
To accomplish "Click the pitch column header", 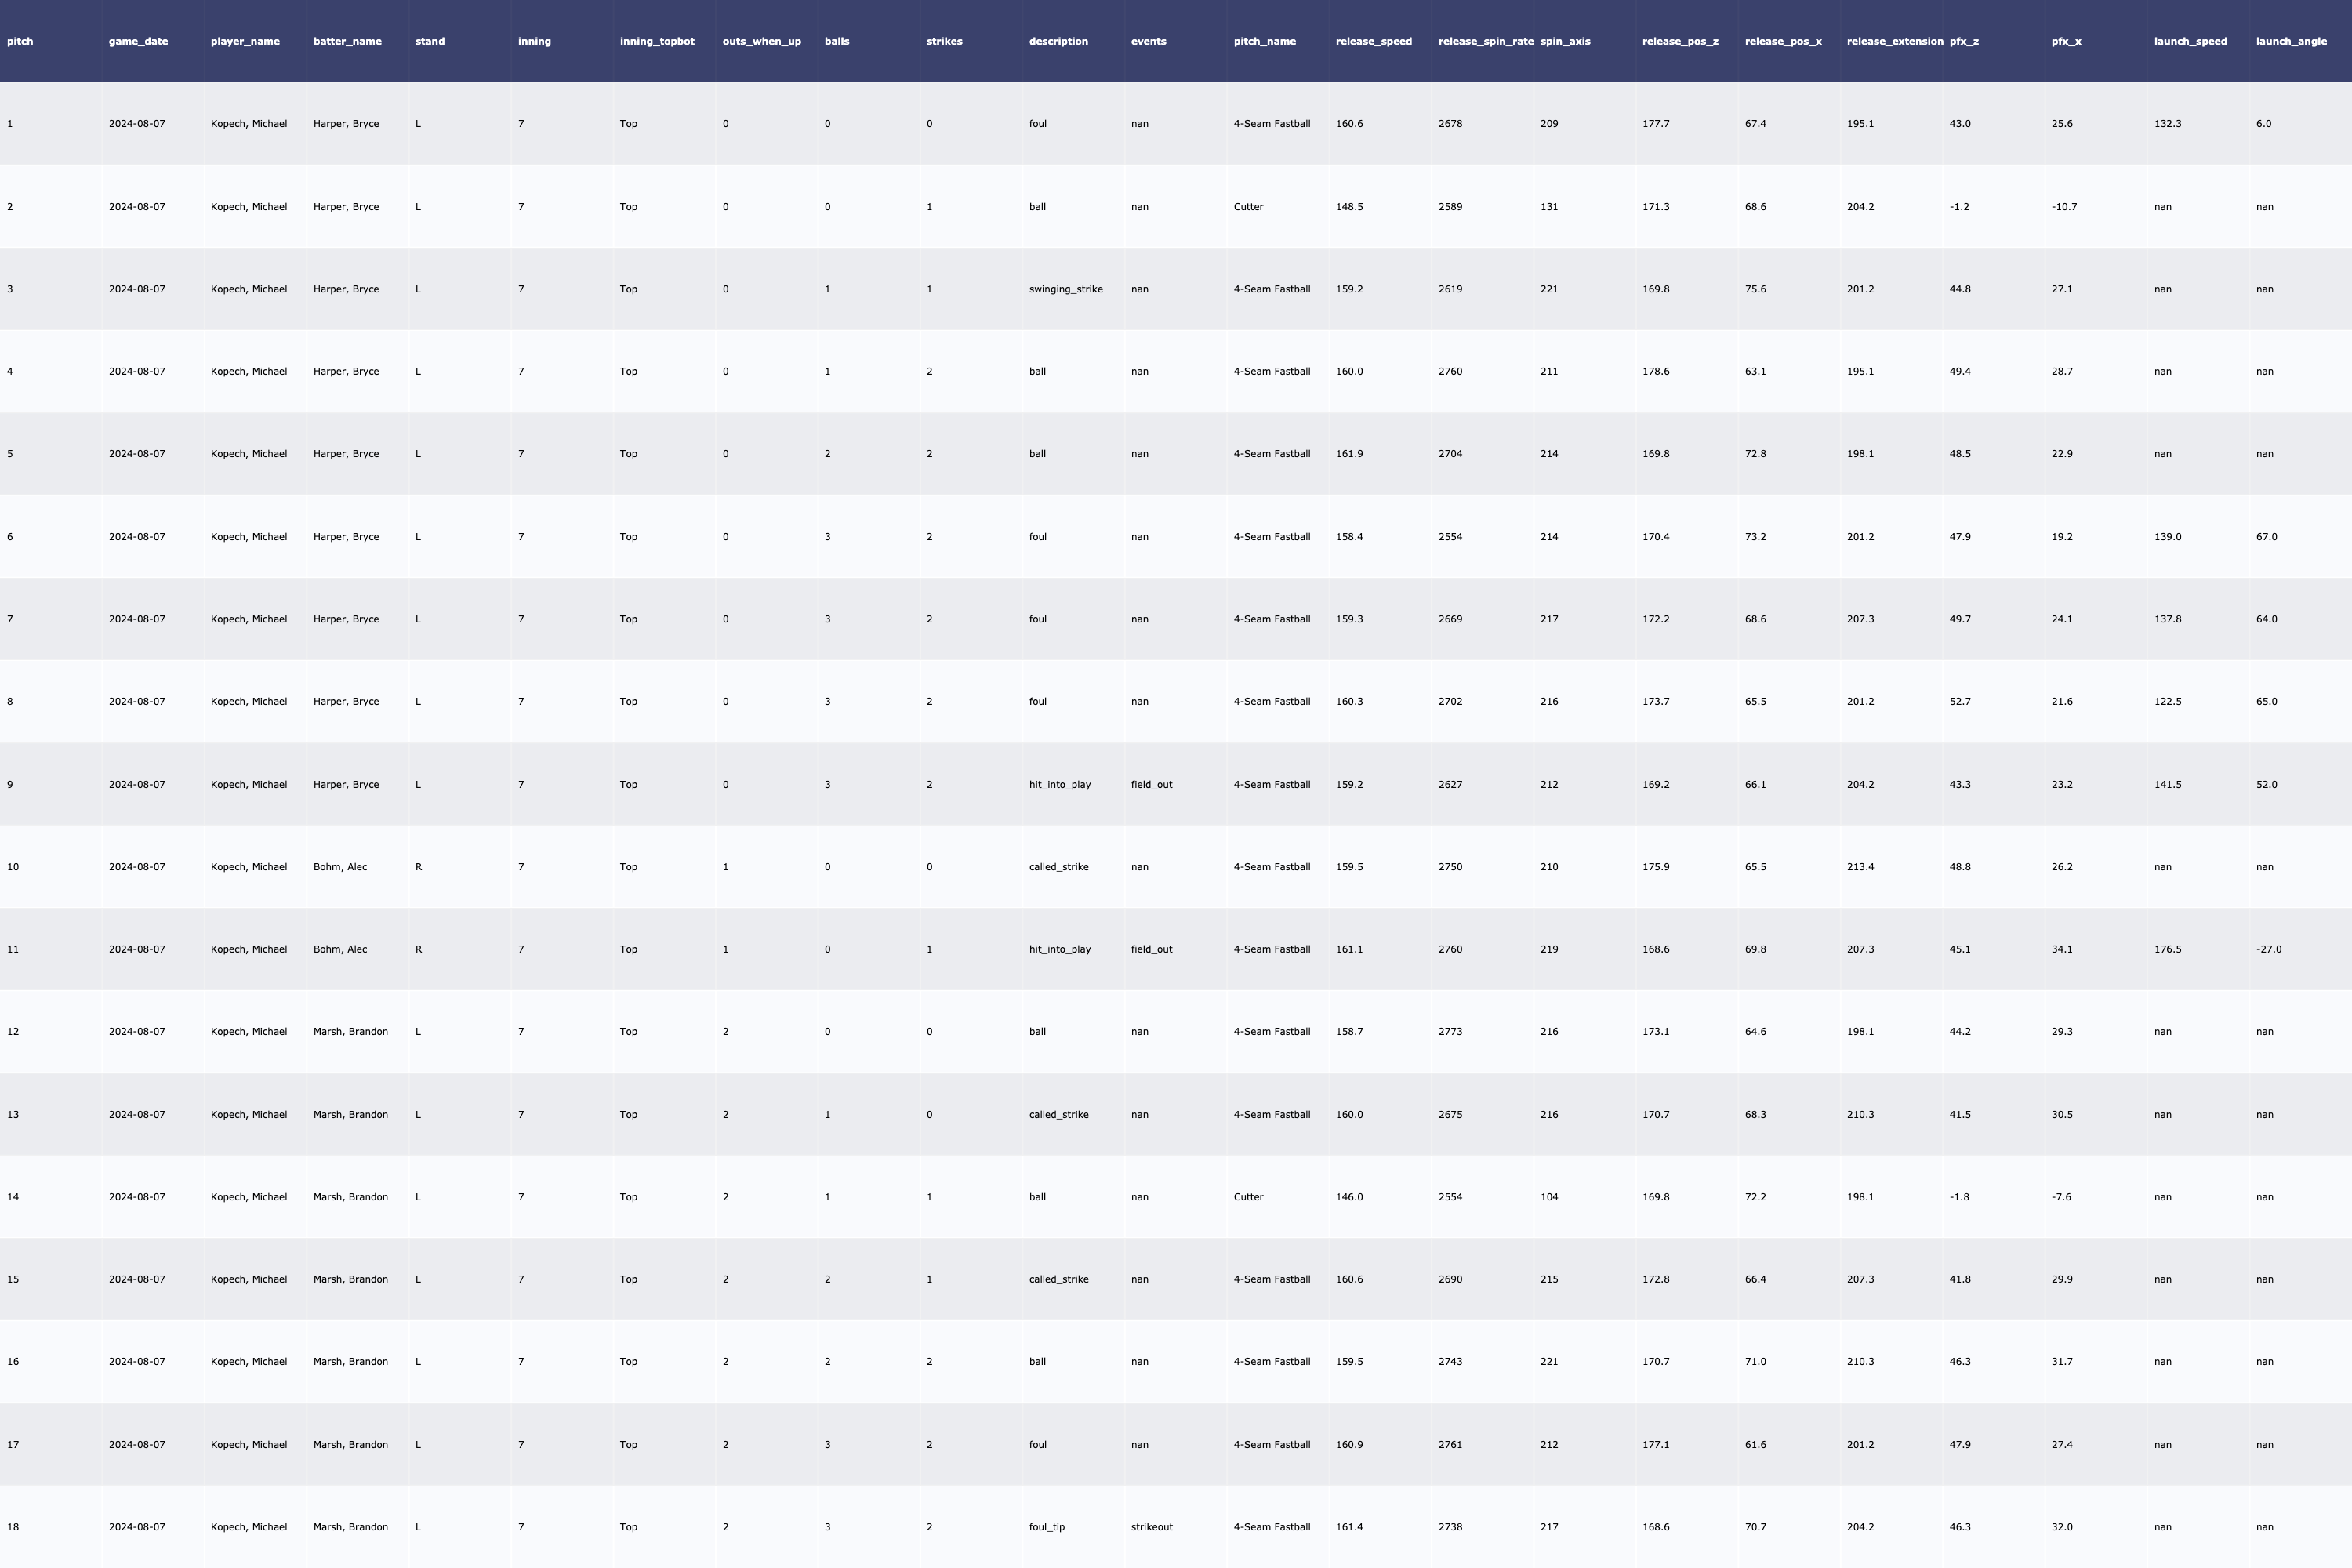I will click(x=20, y=41).
